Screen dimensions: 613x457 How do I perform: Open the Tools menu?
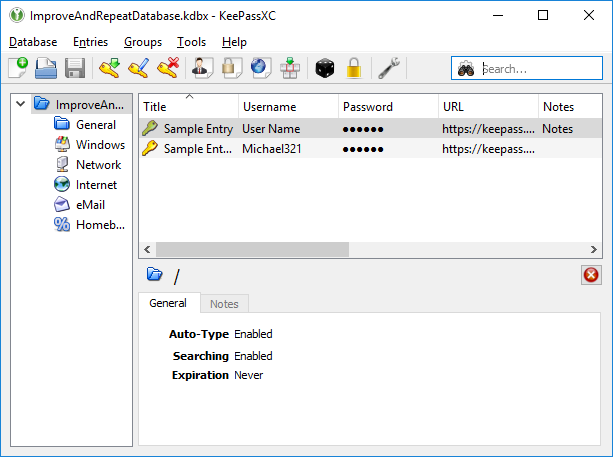pos(191,42)
